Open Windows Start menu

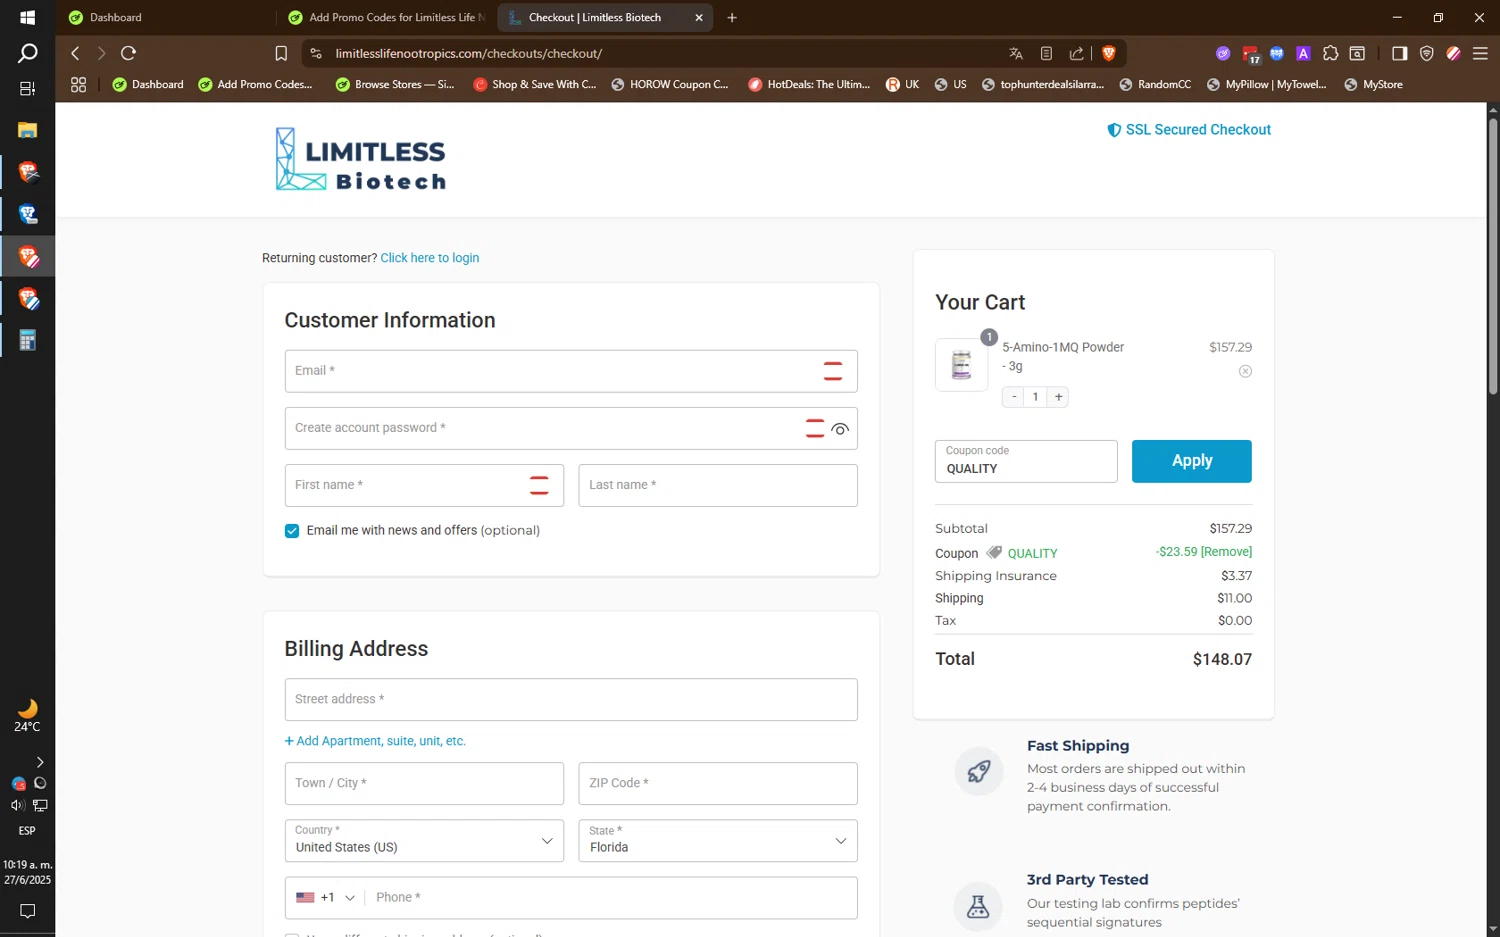[x=27, y=17]
